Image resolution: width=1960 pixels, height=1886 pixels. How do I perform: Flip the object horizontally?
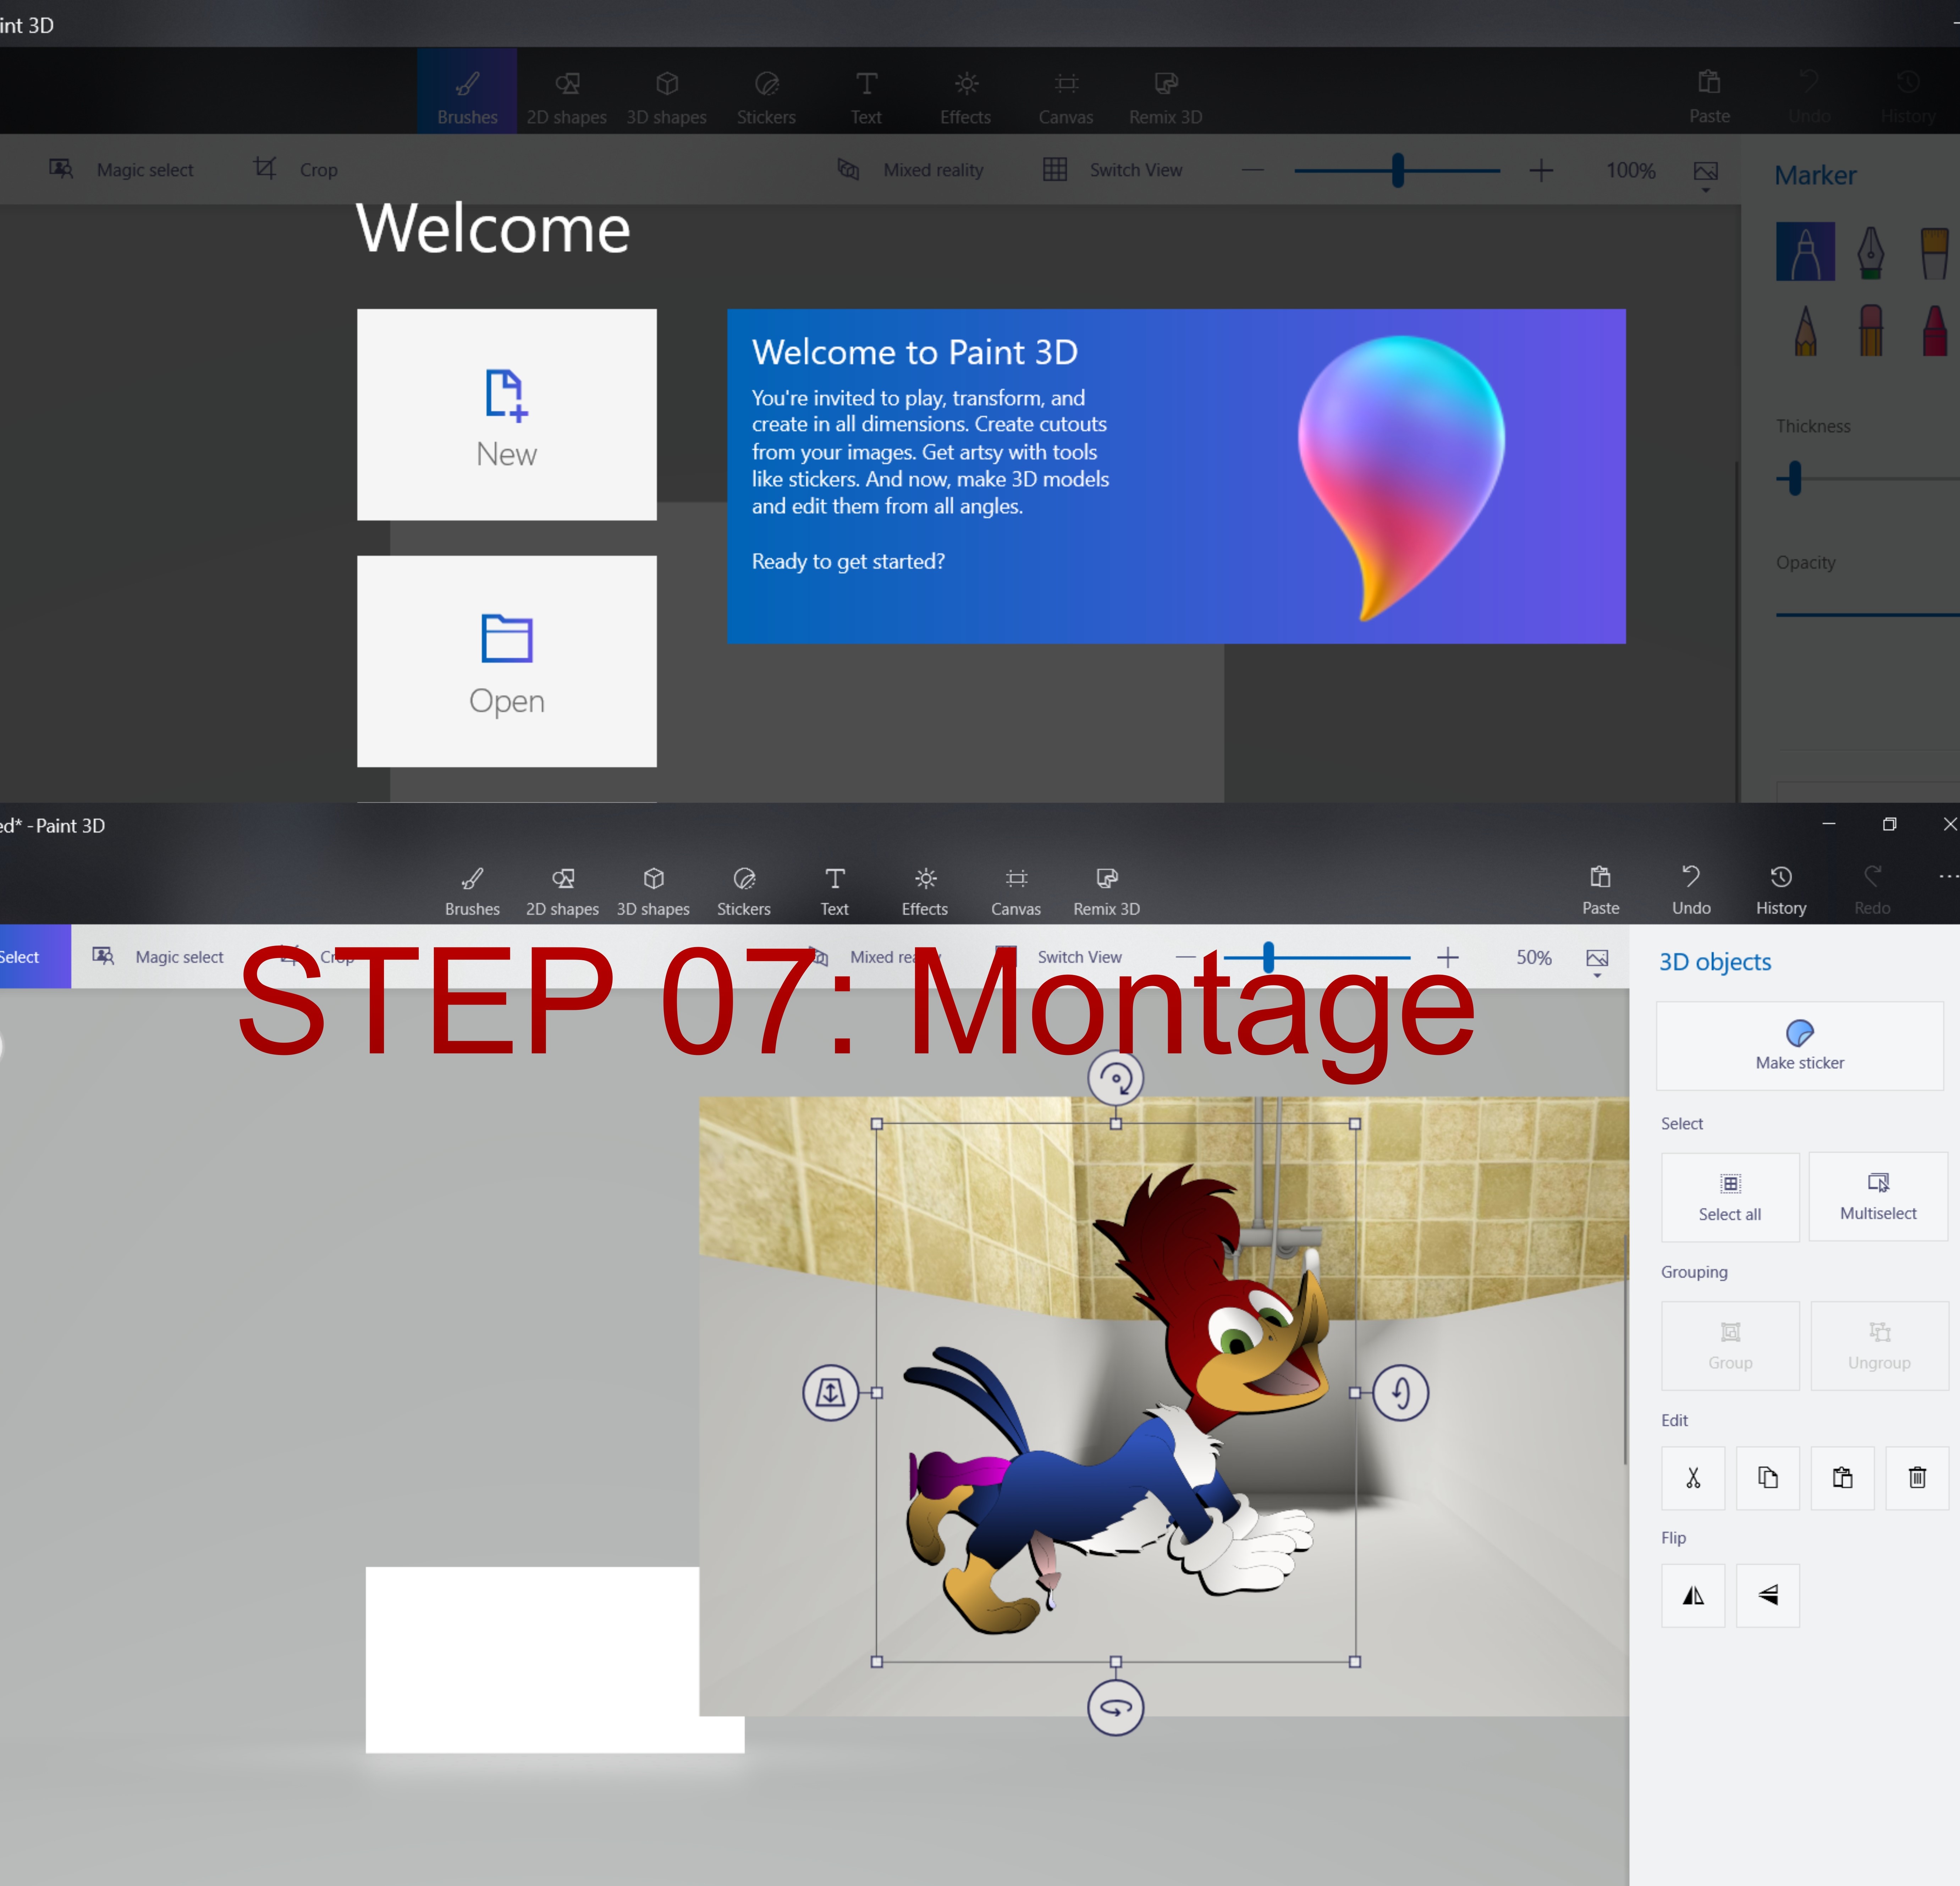1692,1595
